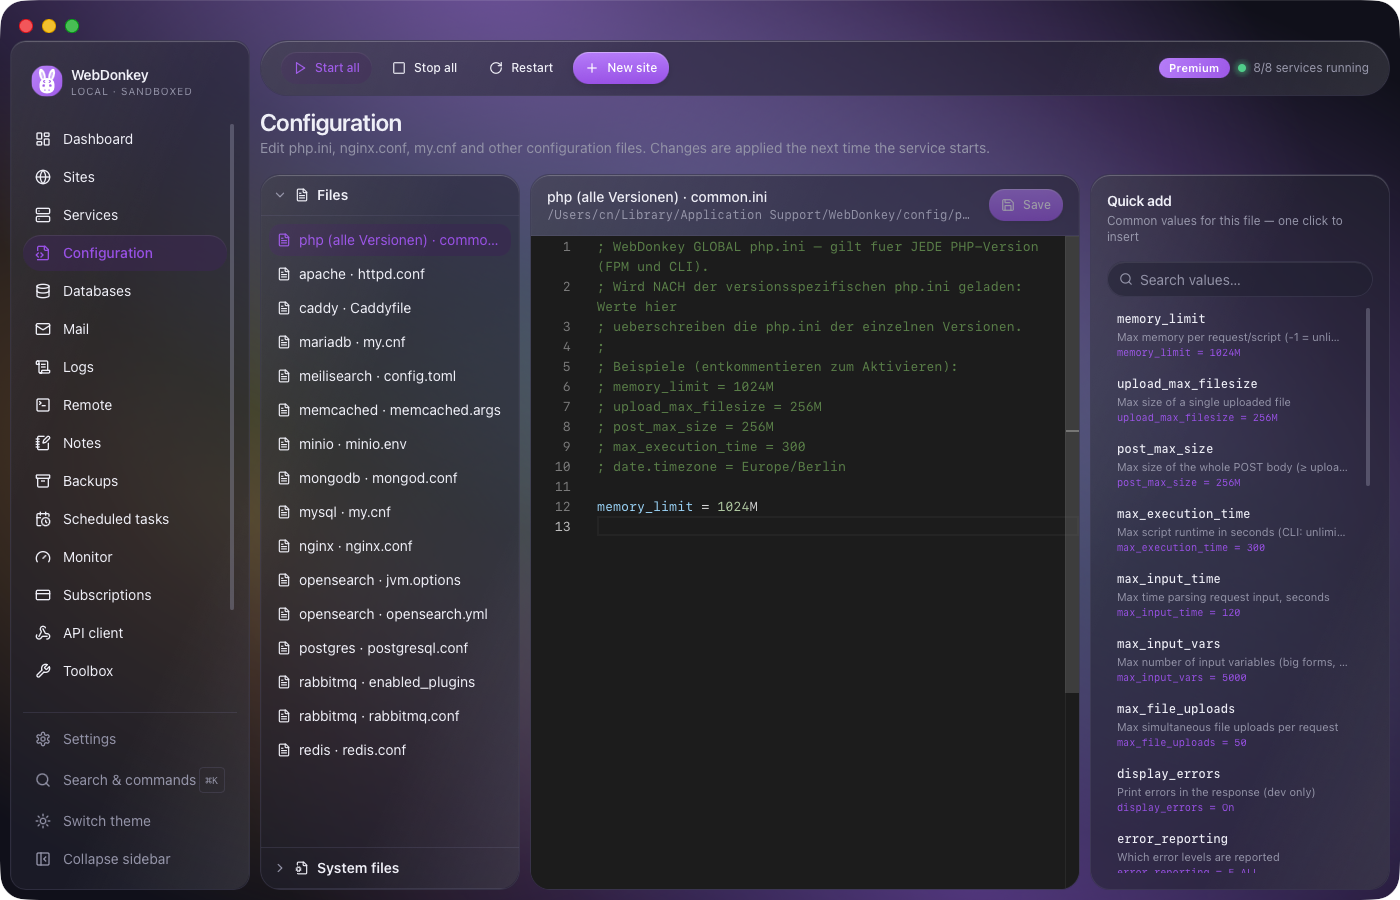Open minio minio.env file

[390, 444]
